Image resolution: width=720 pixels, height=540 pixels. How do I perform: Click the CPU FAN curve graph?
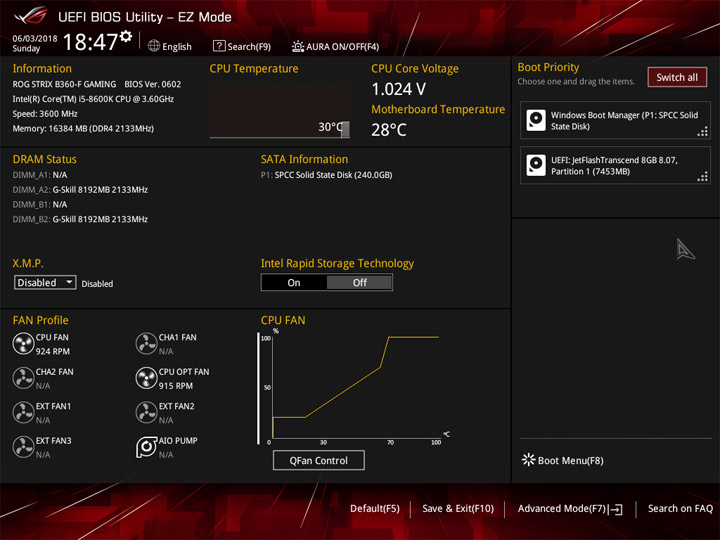pyautogui.click(x=354, y=387)
